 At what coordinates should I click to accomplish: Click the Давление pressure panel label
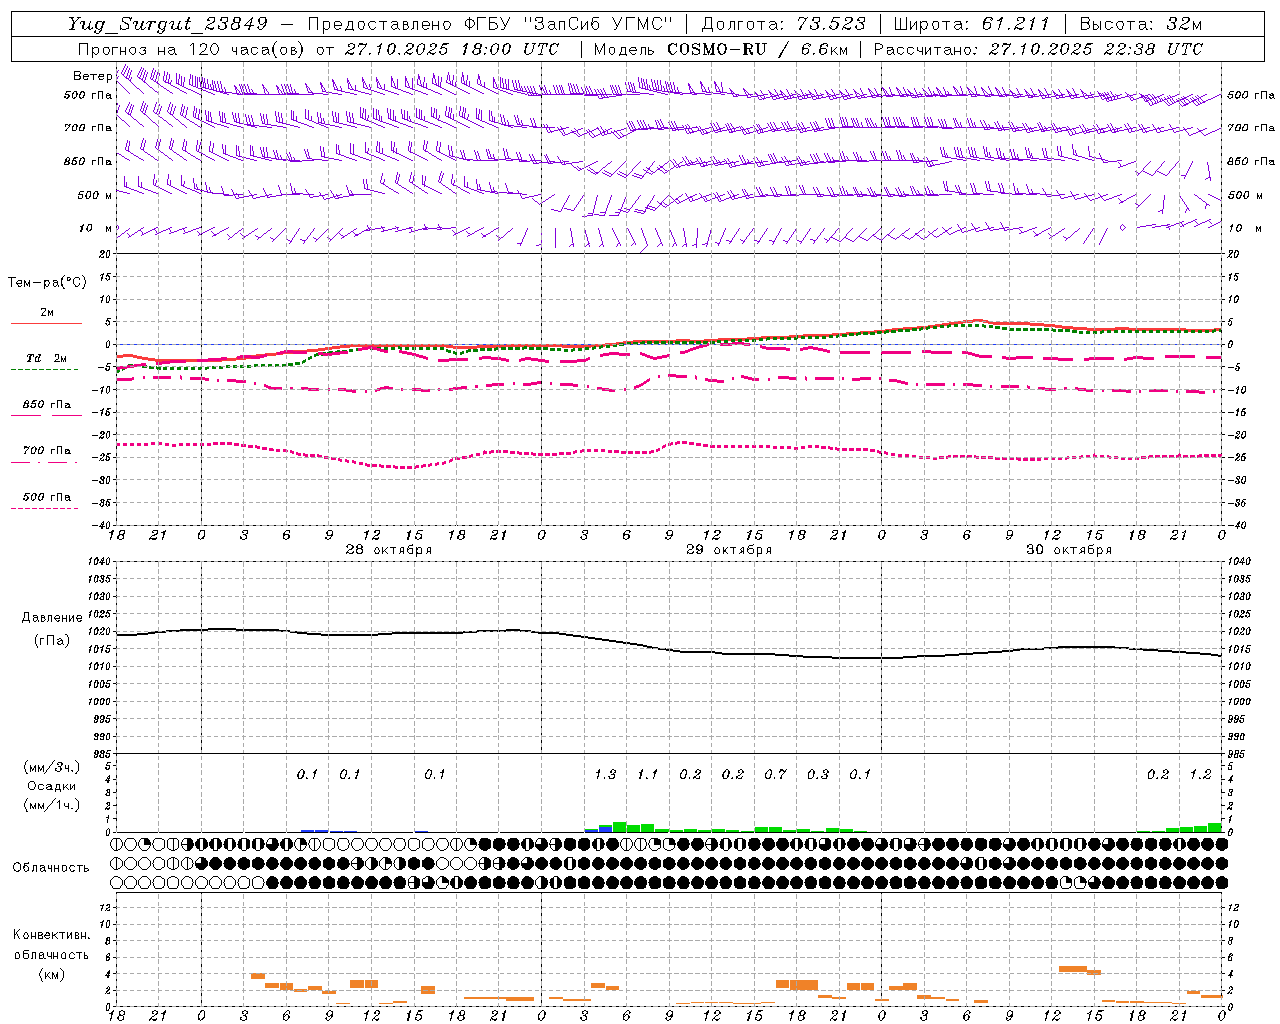52,618
